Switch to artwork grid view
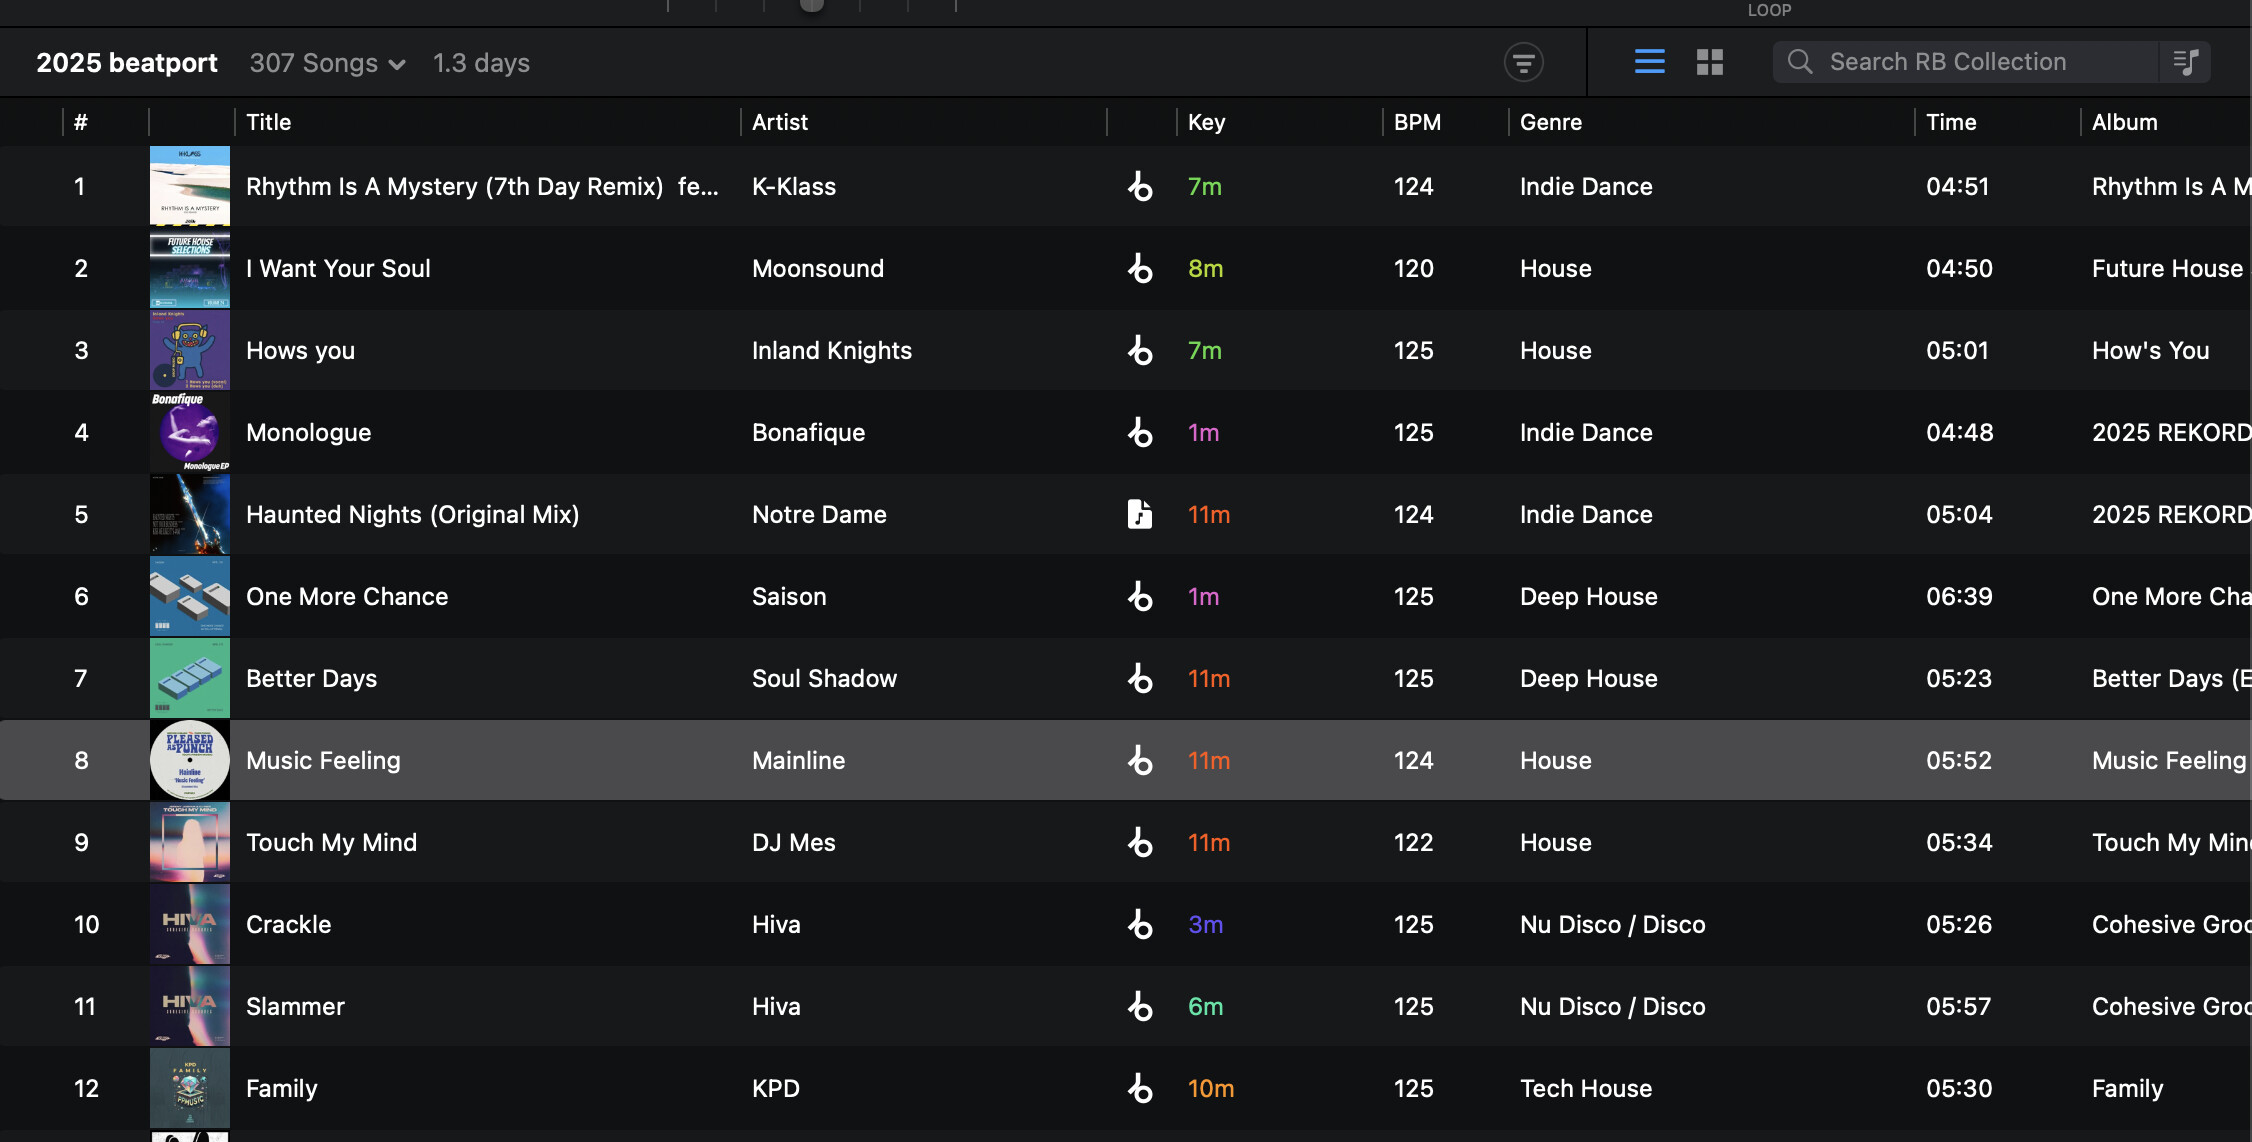 (1710, 62)
